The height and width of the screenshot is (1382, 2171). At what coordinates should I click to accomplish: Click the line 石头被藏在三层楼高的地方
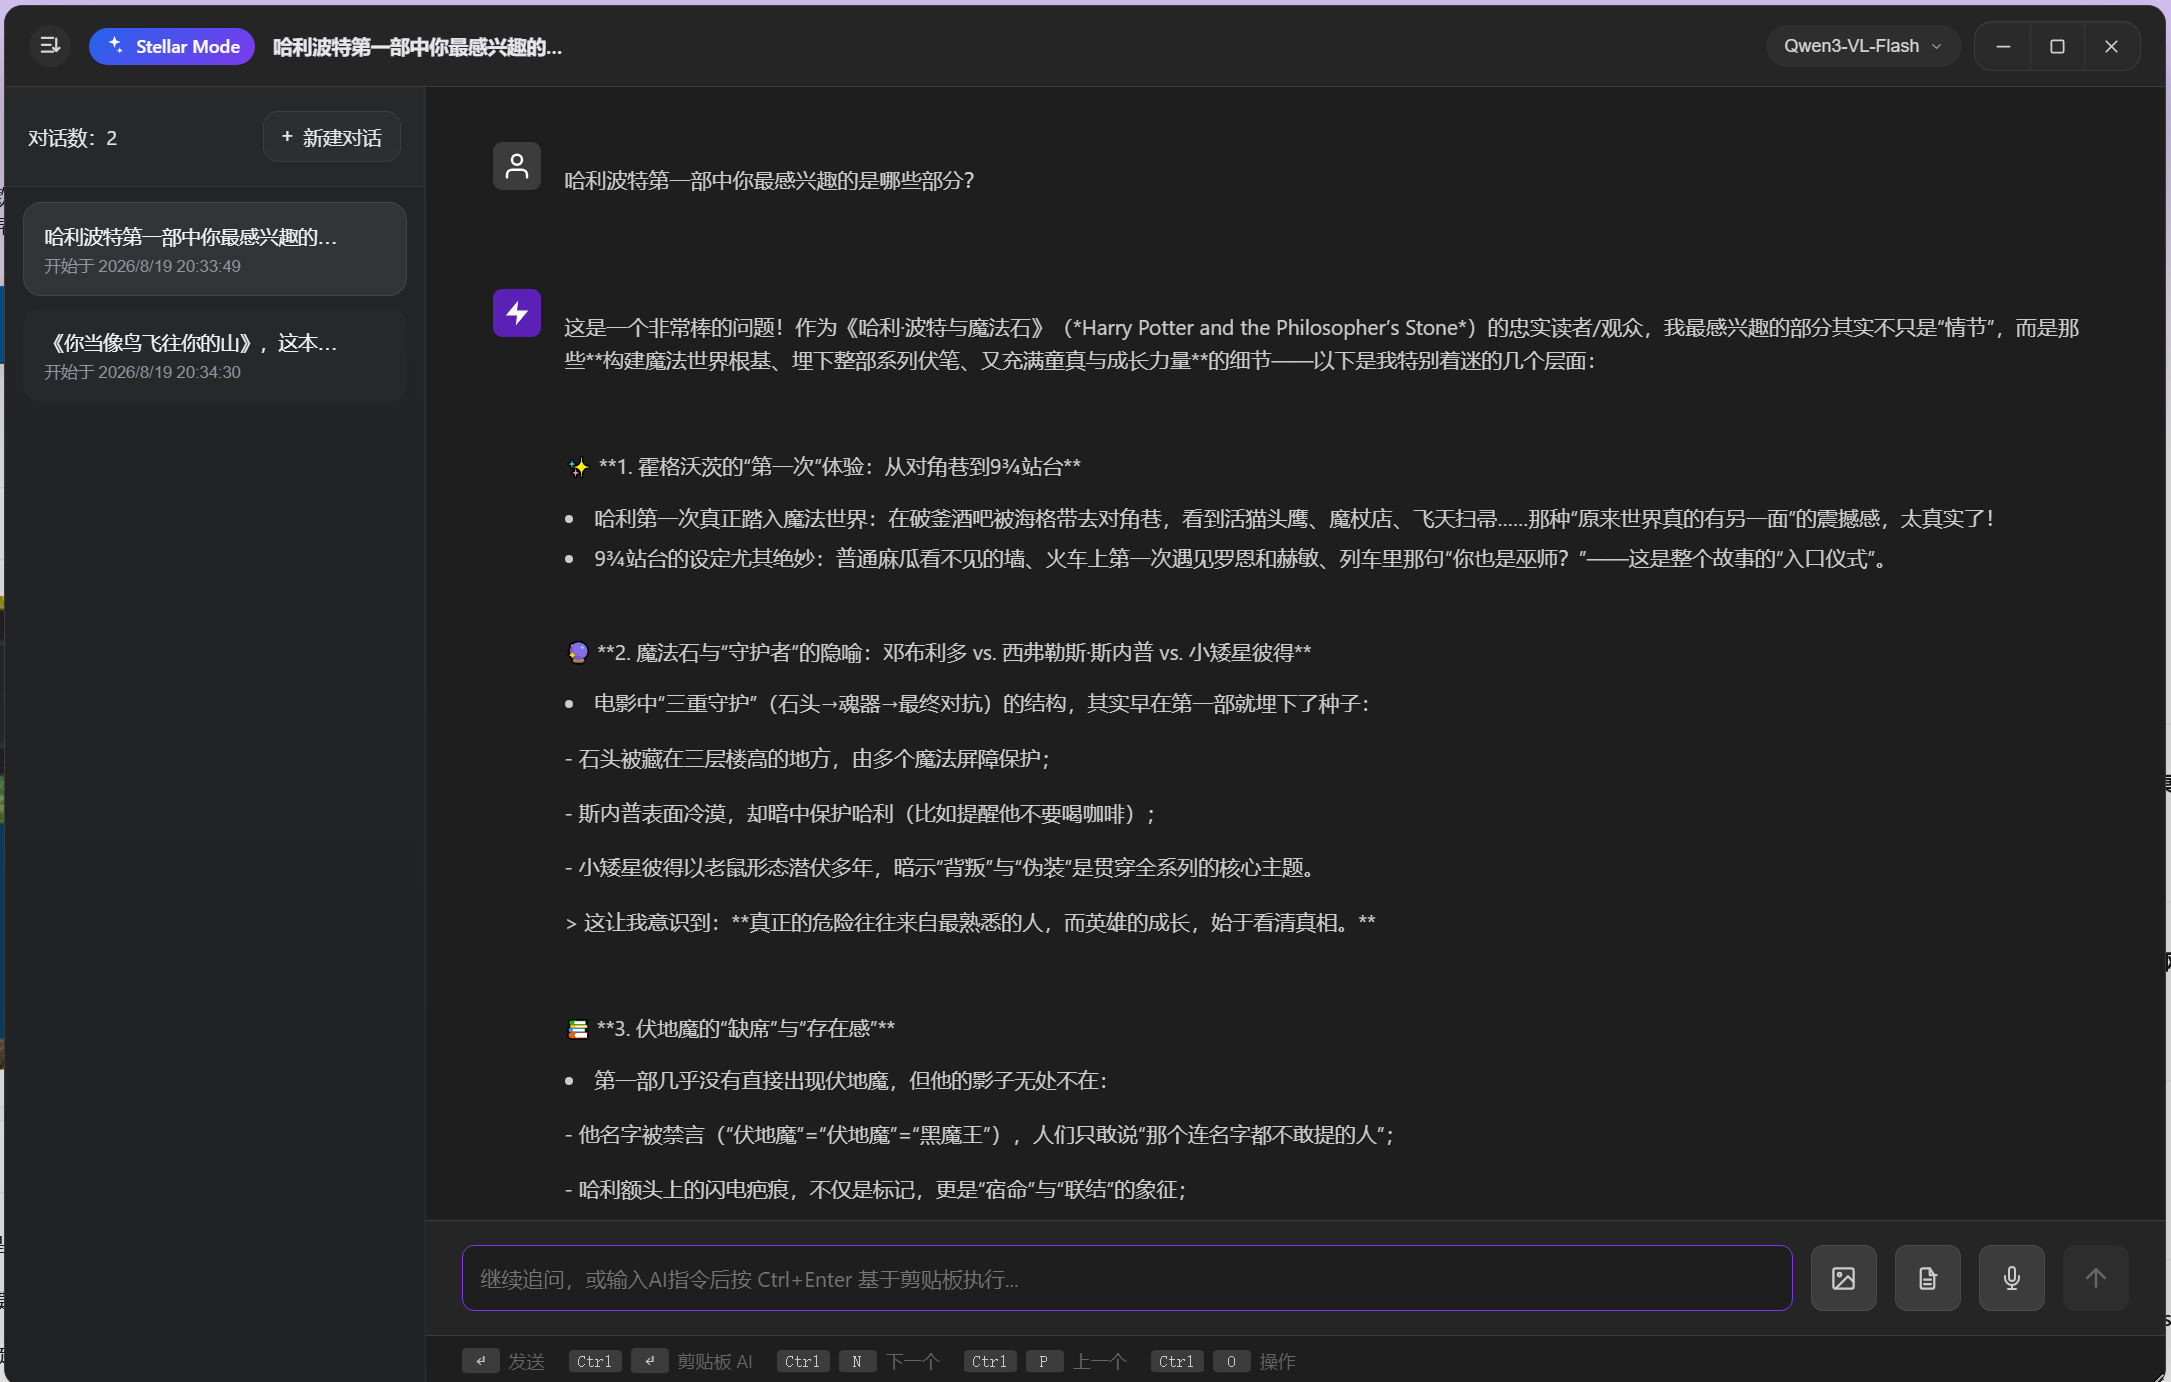(807, 759)
